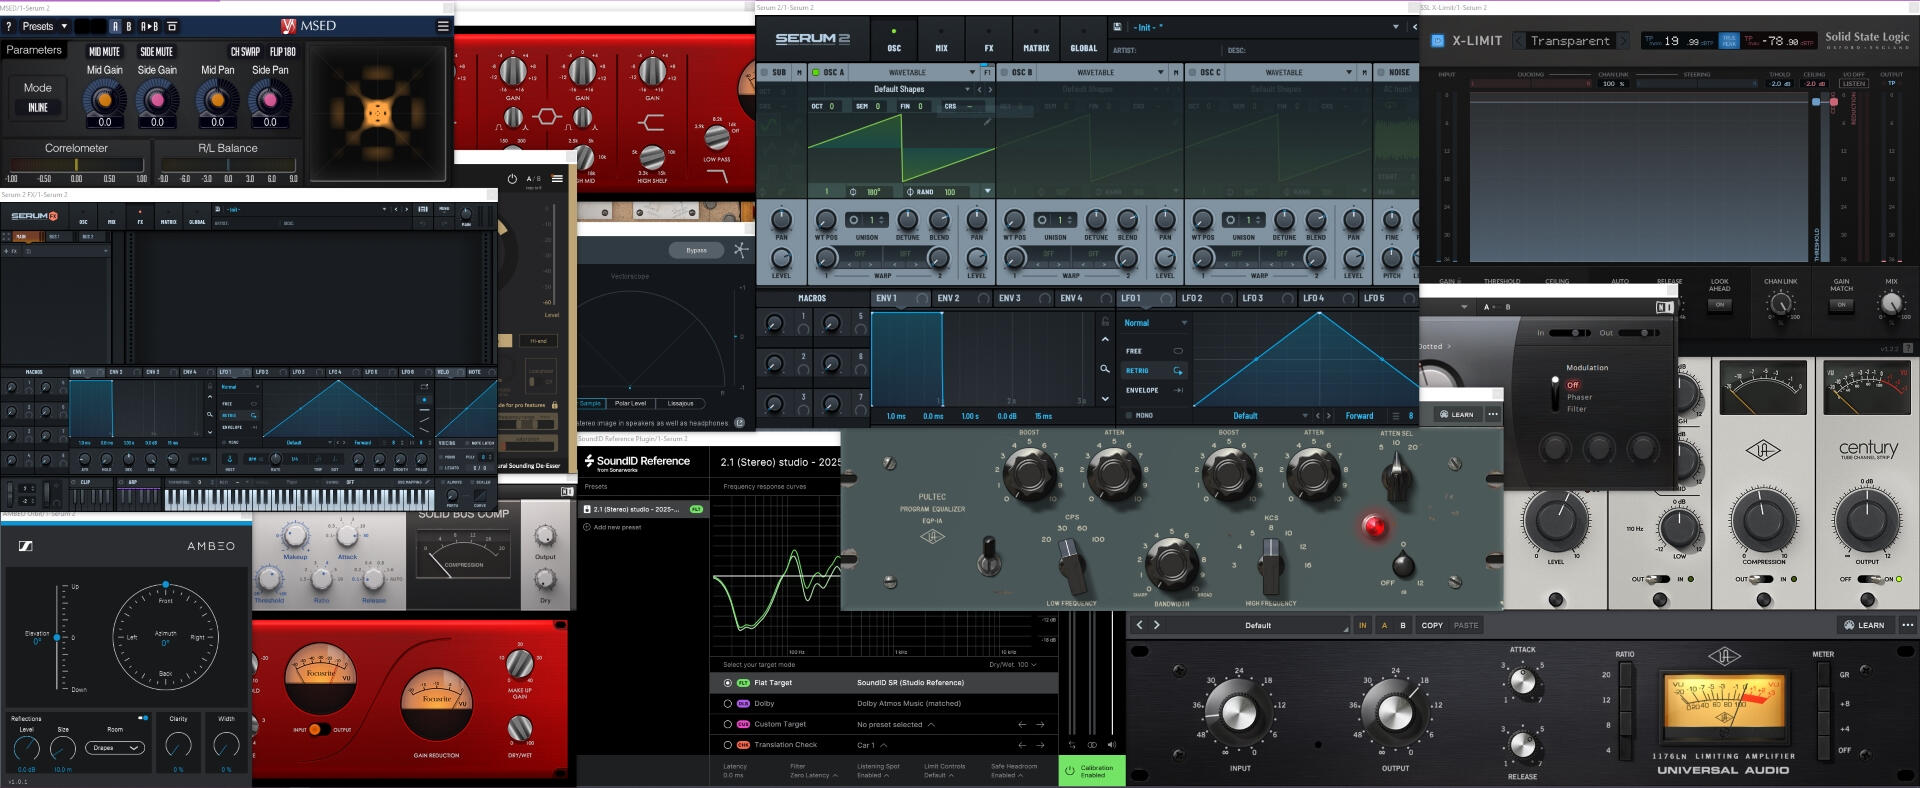Screen dimensions: 1920x788
Task: Toggle SIDE MUTE in MSED
Action: pyautogui.click(x=156, y=52)
